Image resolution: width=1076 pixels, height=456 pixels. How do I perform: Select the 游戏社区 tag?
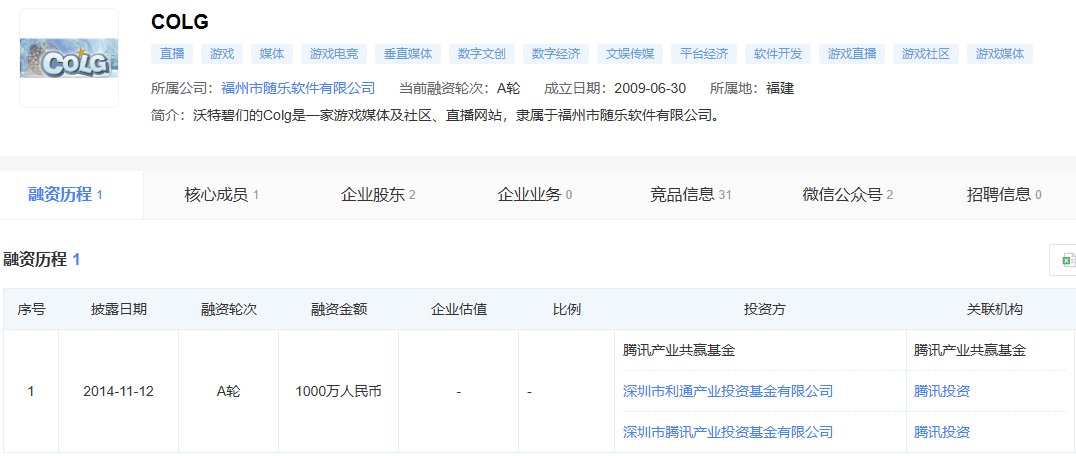pyautogui.click(x=926, y=54)
